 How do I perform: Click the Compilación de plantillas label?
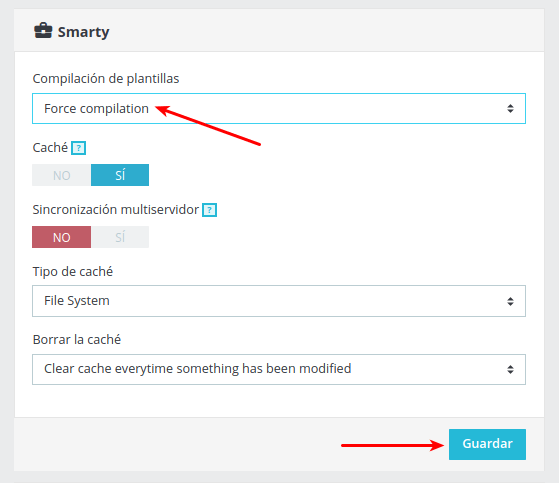coord(106,79)
